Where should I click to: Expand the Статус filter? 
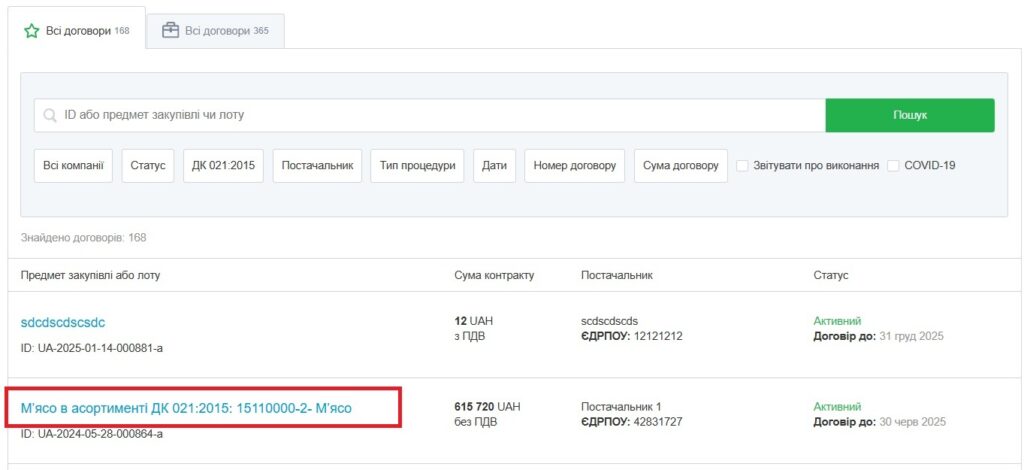(x=149, y=166)
